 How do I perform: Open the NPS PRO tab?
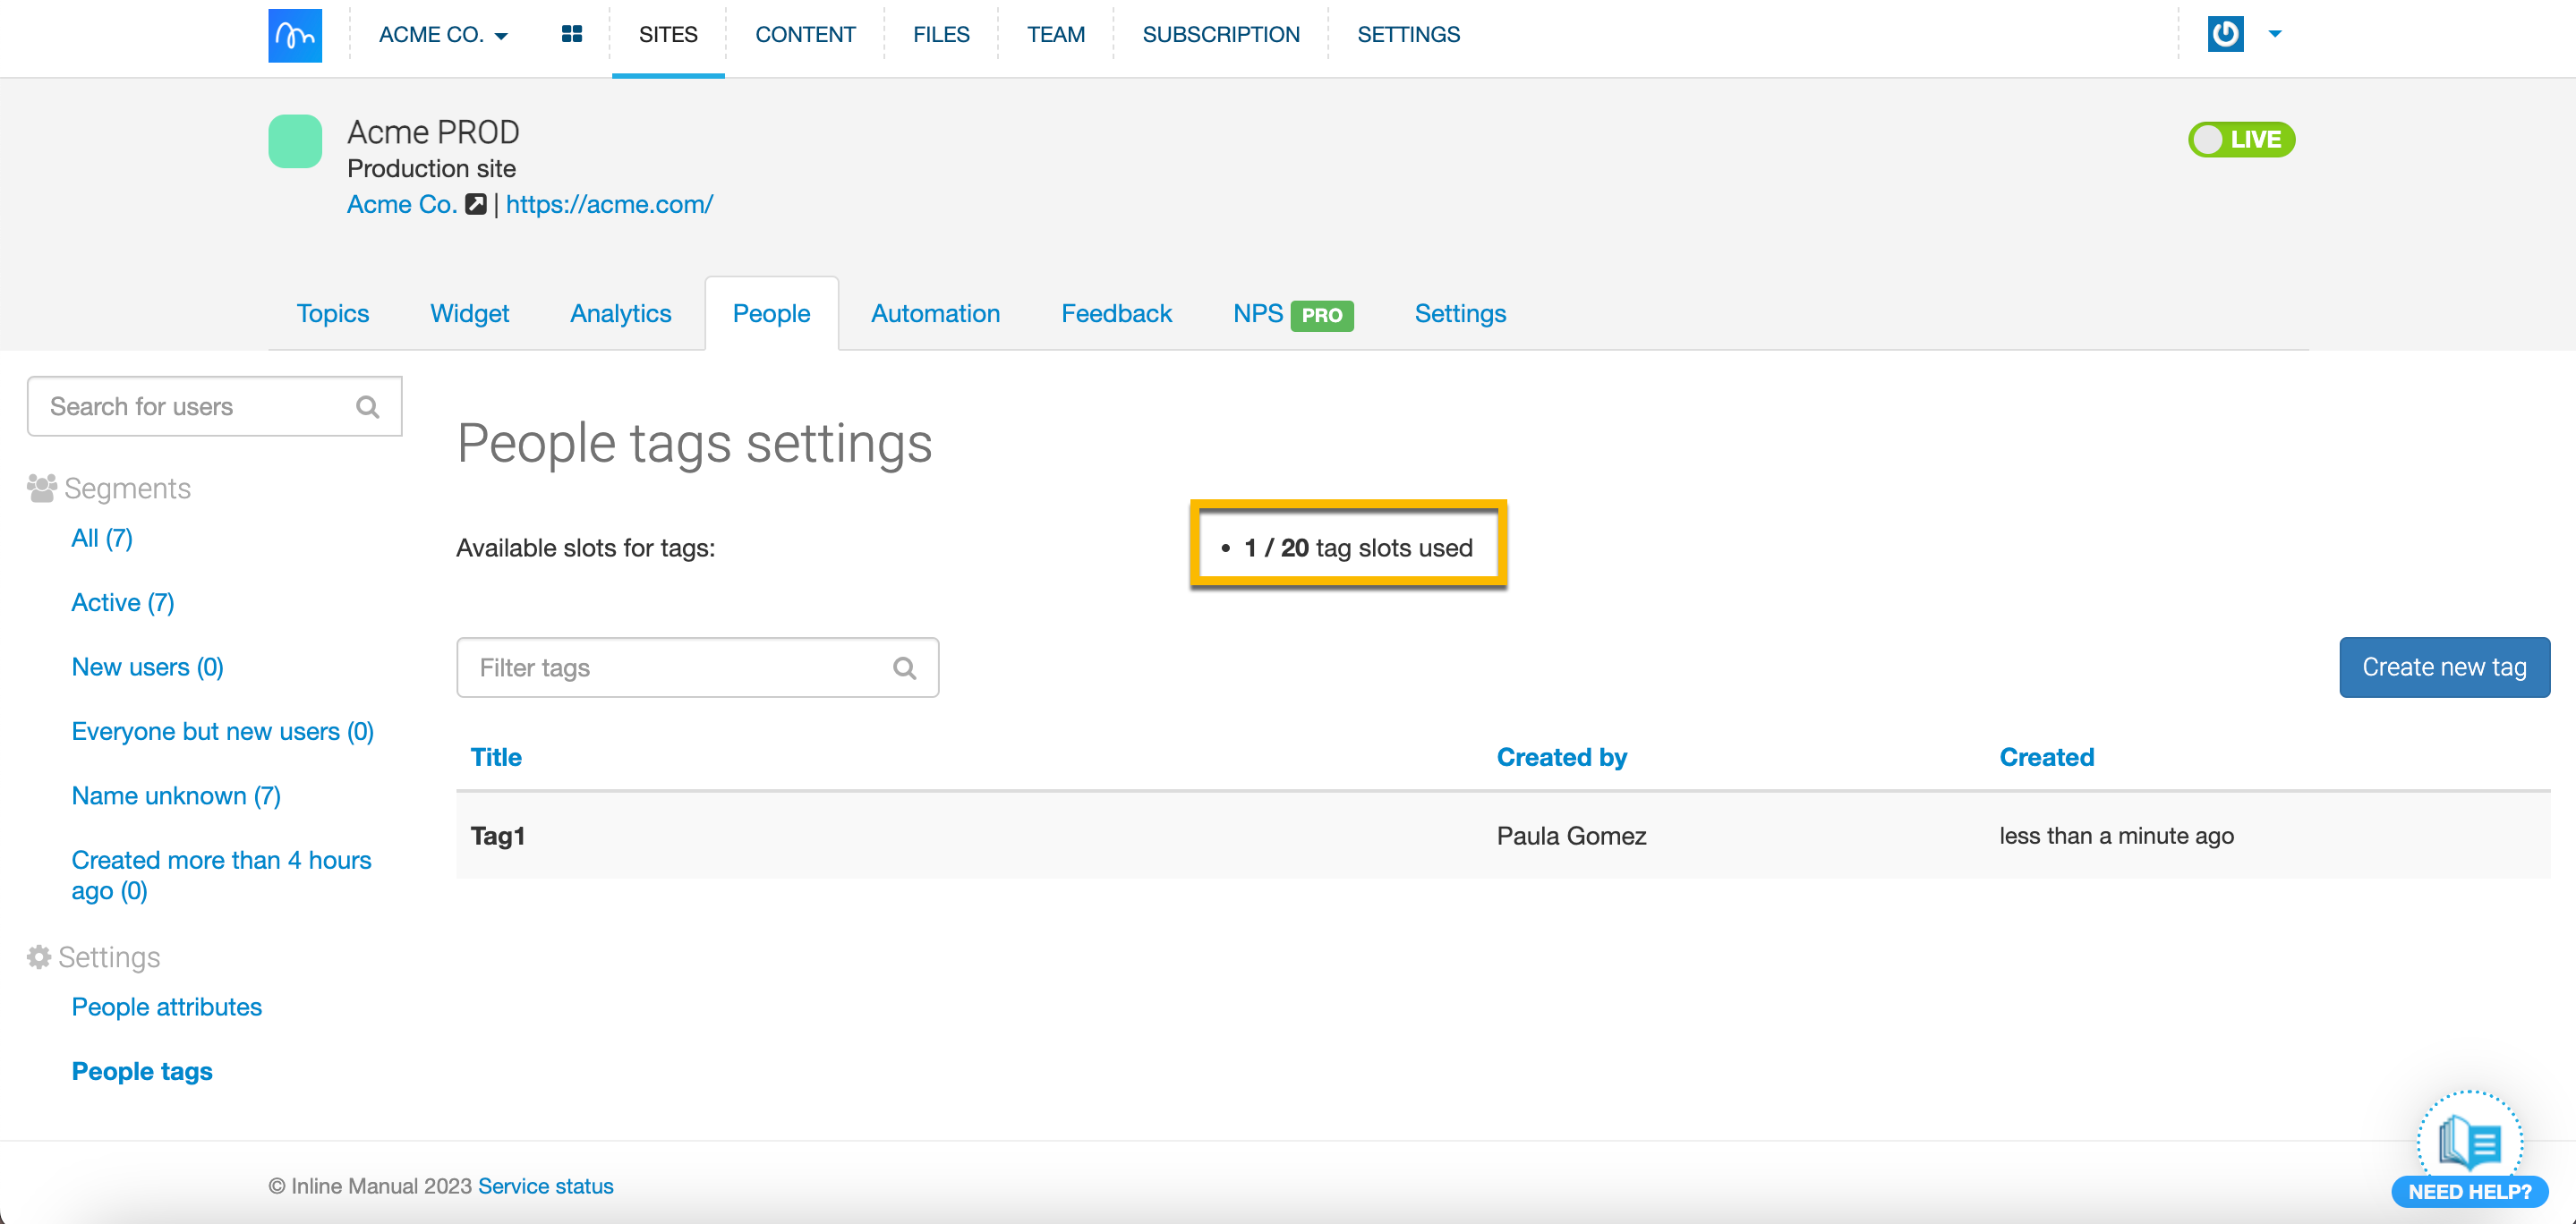coord(1292,314)
